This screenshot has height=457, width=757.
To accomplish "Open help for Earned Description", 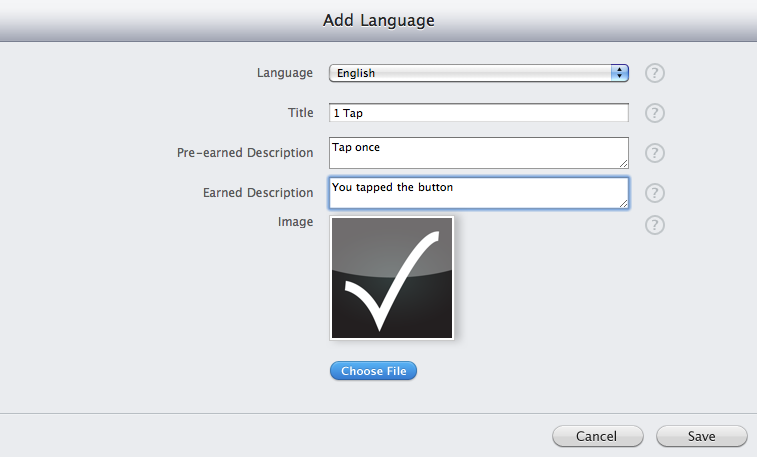I will point(655,193).
